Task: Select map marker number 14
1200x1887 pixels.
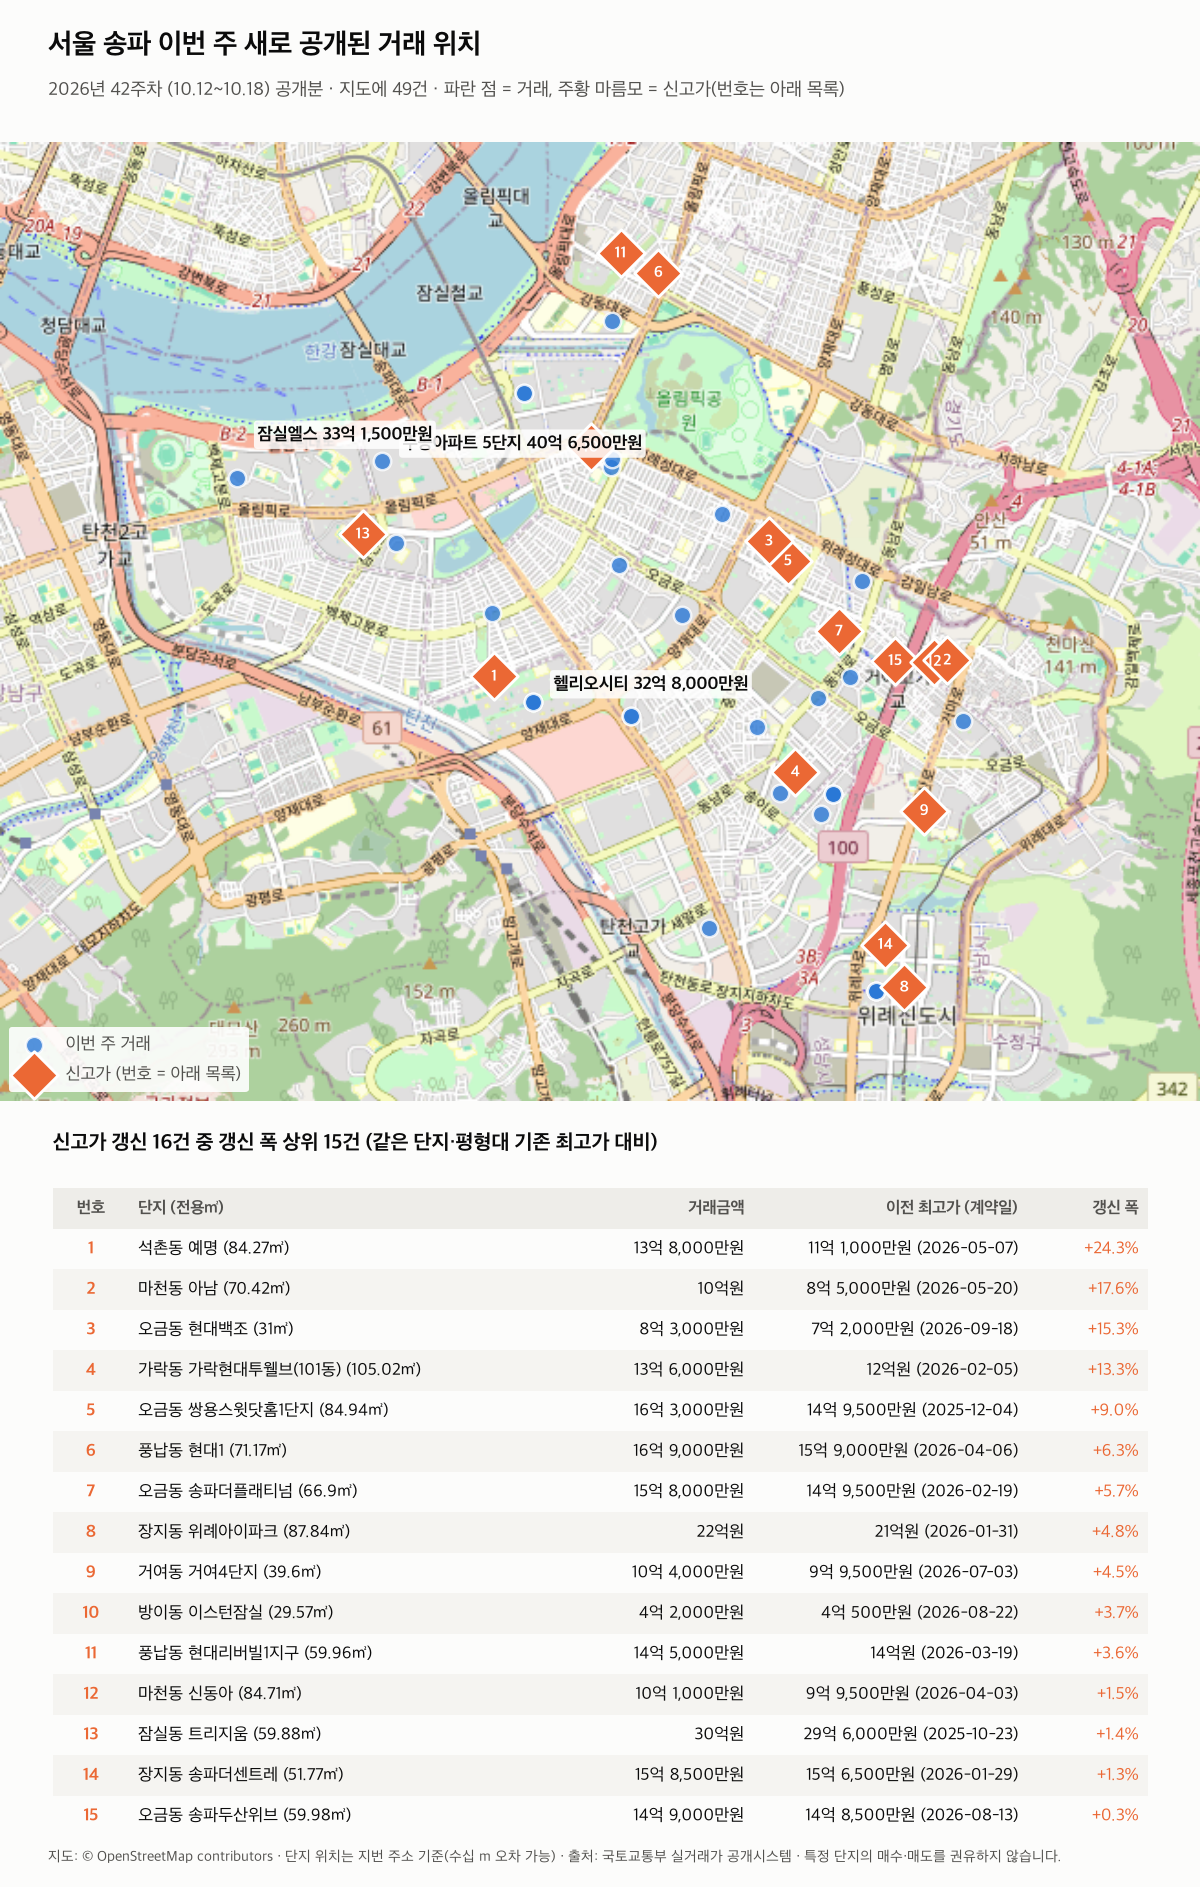Action: click(885, 944)
